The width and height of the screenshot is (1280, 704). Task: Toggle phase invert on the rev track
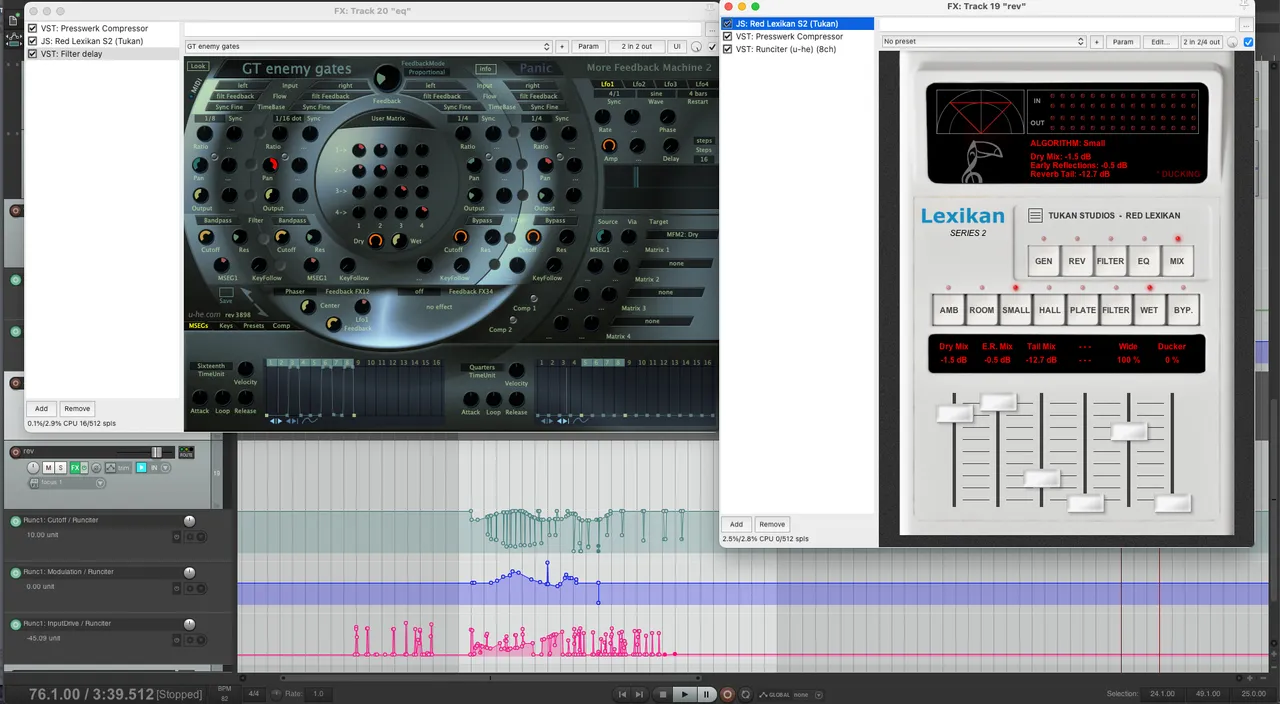[96, 468]
